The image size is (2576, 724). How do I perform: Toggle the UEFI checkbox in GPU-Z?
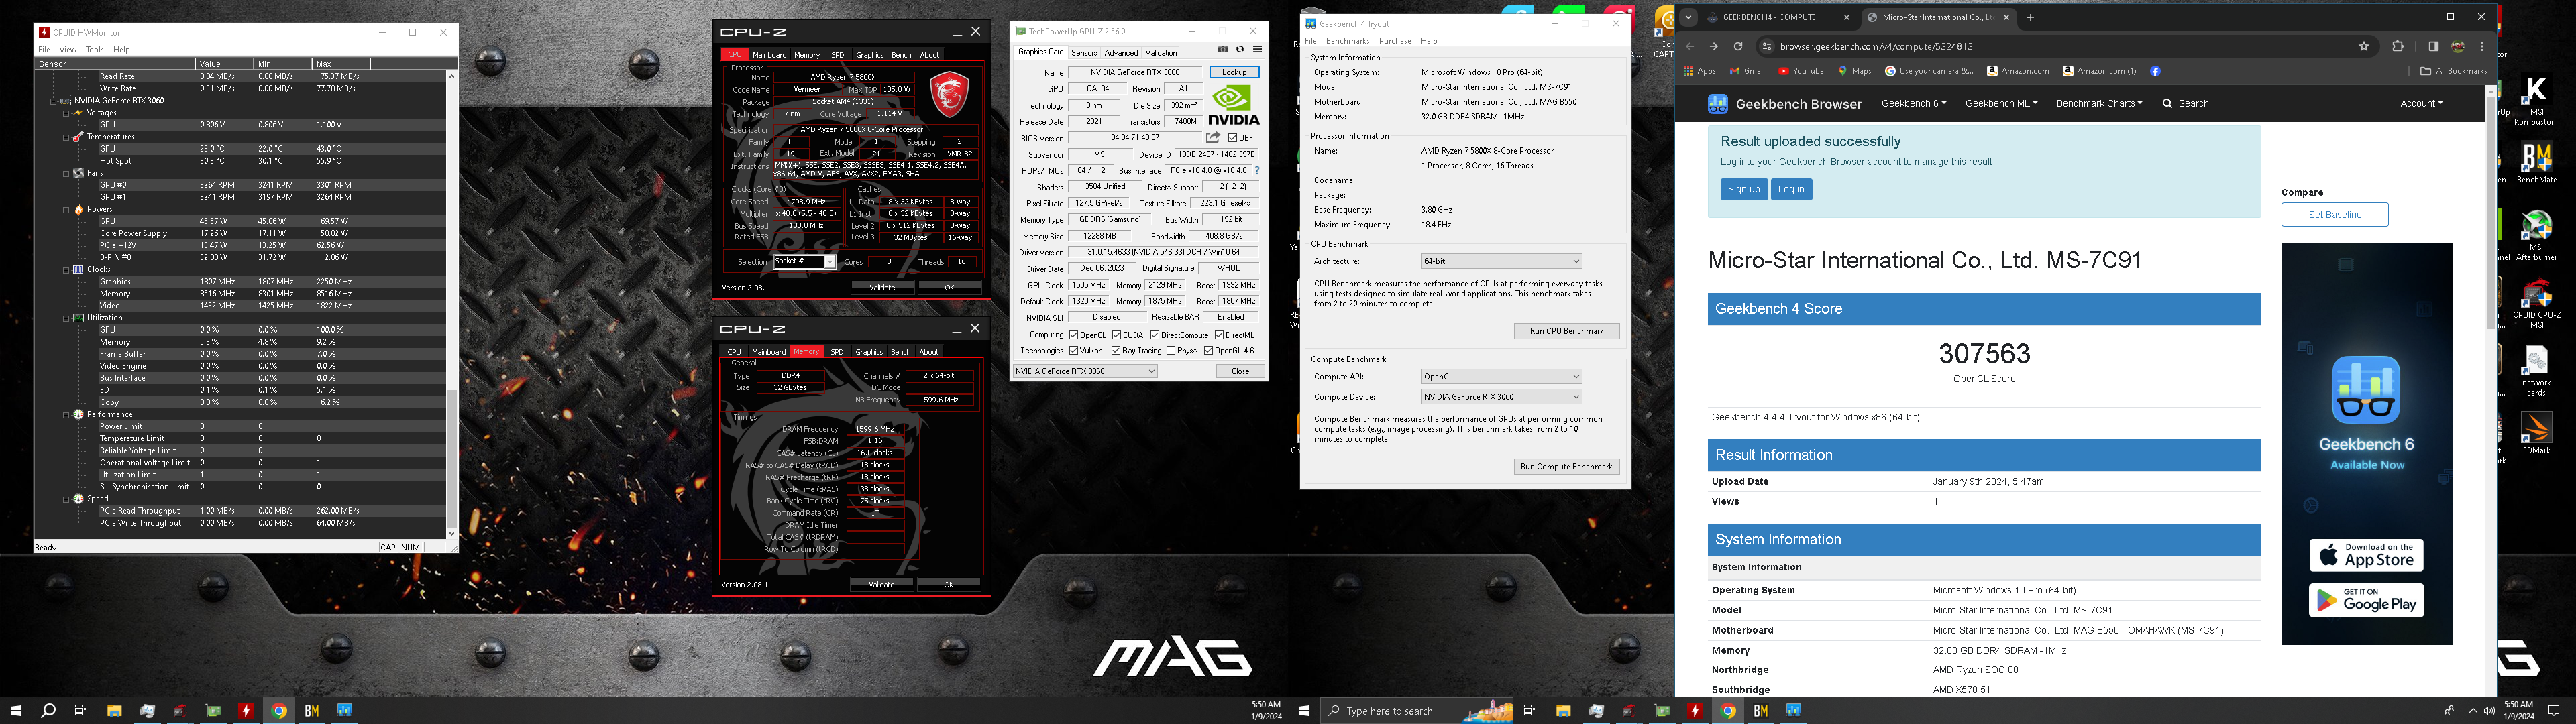[x=1233, y=138]
